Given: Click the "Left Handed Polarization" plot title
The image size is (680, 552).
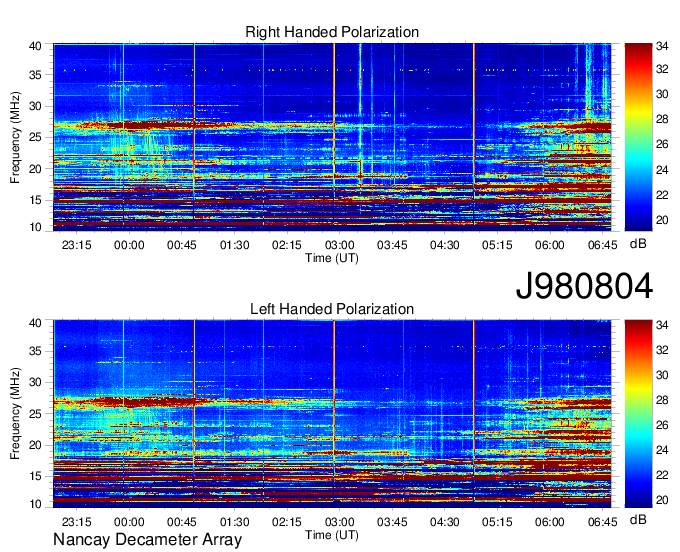Looking at the screenshot, I should coord(332,309).
